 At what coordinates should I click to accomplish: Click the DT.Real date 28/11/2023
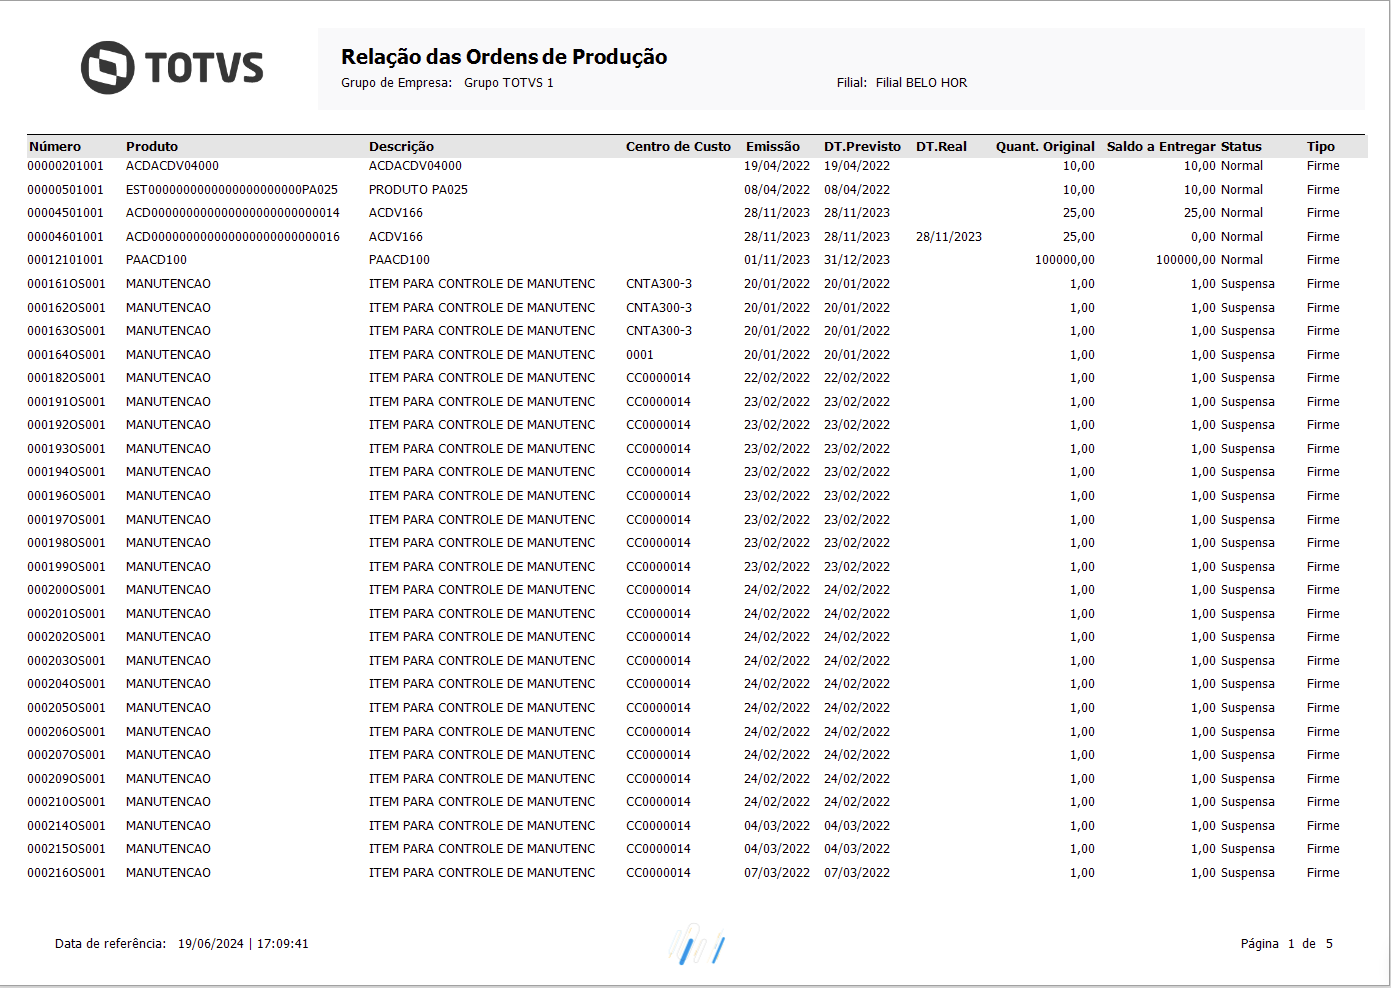(949, 237)
